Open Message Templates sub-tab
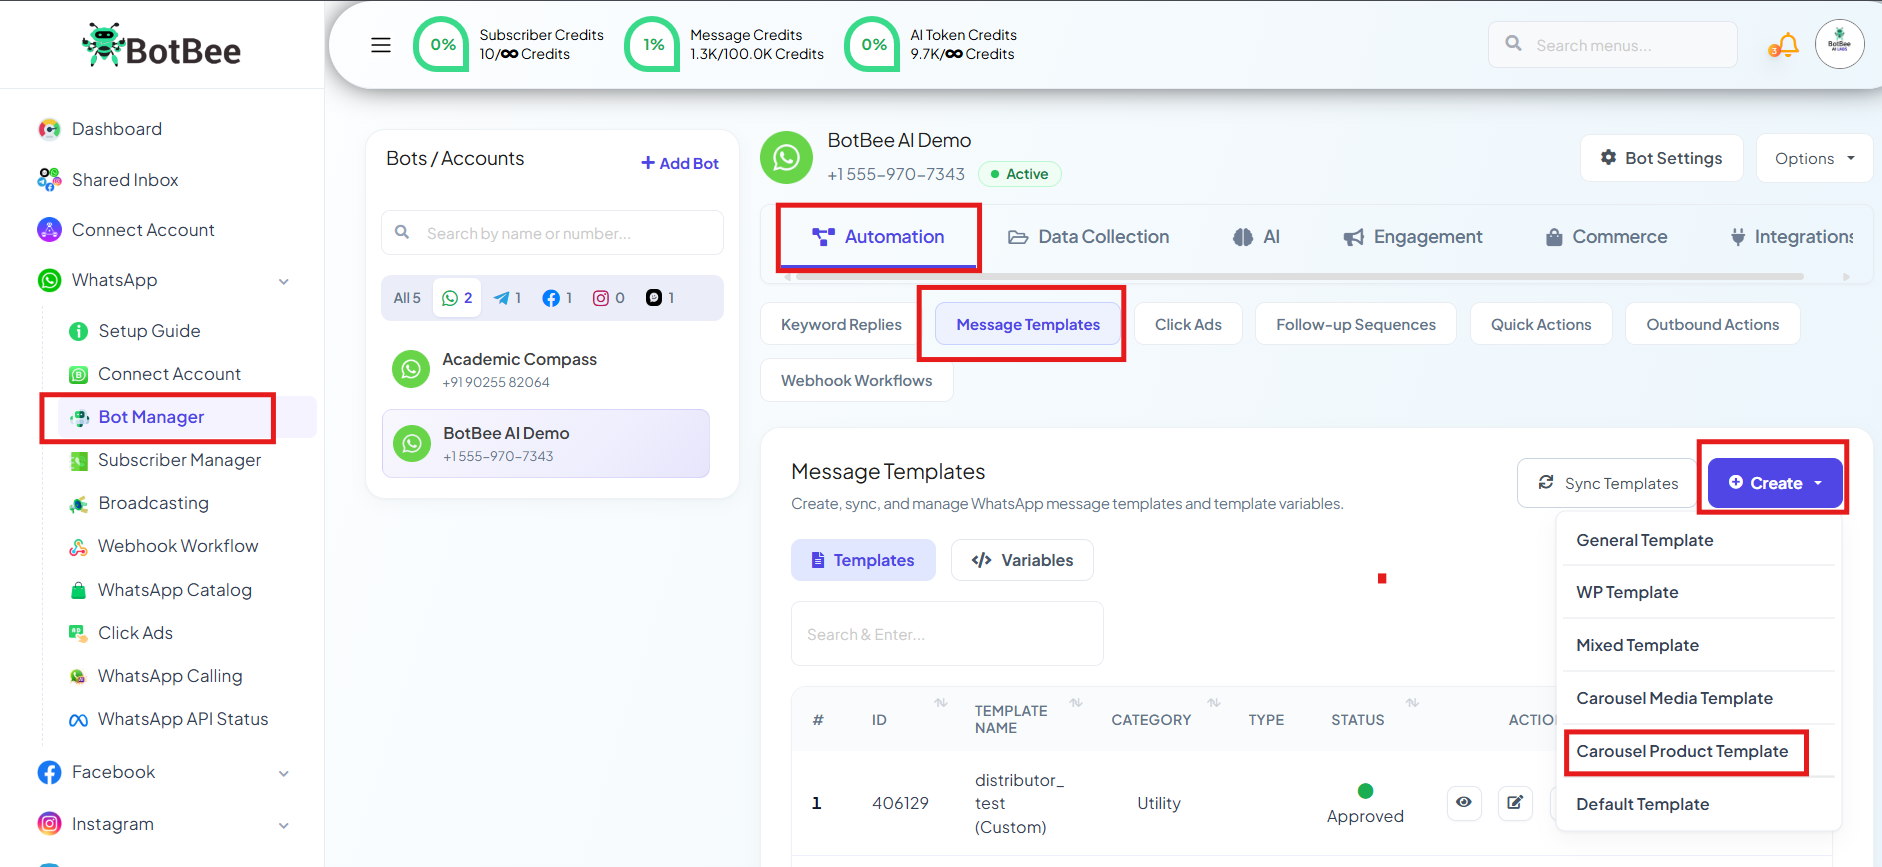This screenshot has height=867, width=1882. 1028,324
